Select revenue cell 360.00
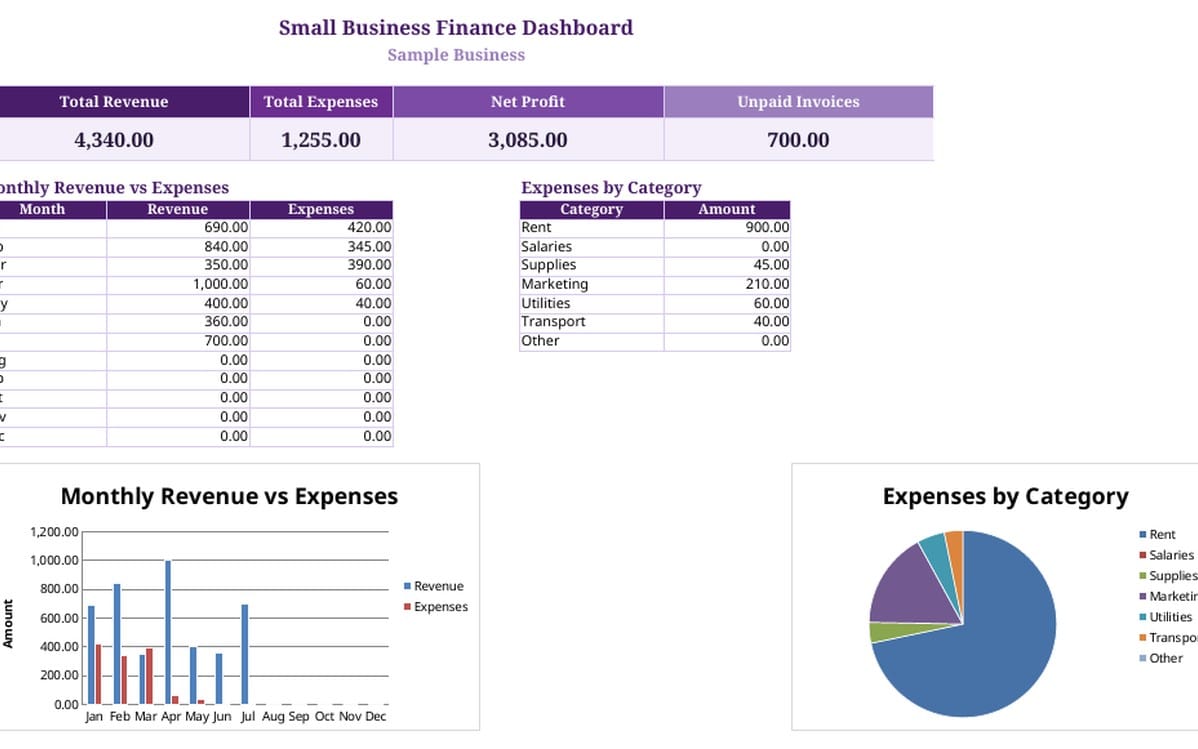This screenshot has height=749, width=1198. 178,322
